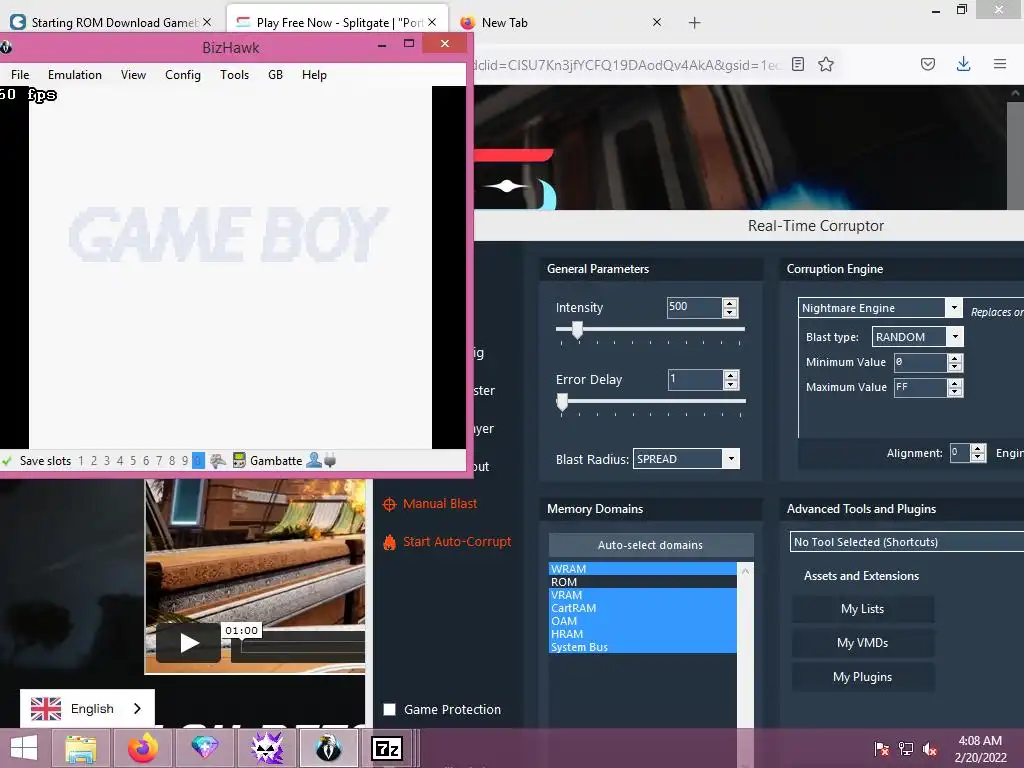Click the flame icon beside Start Auto-Corrupt

(389, 542)
